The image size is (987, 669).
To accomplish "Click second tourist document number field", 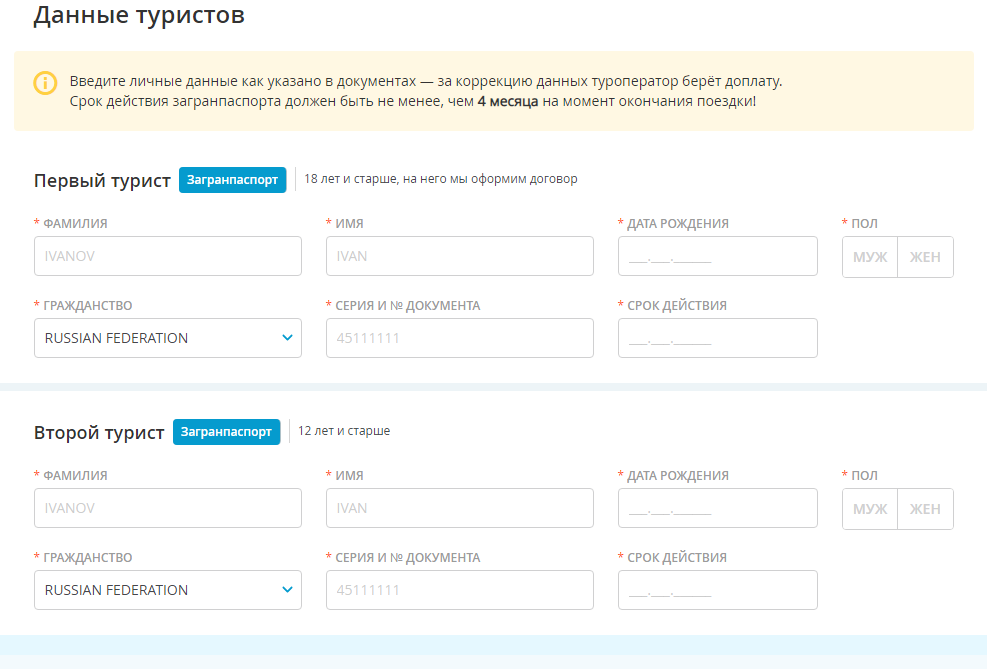I will pos(460,590).
